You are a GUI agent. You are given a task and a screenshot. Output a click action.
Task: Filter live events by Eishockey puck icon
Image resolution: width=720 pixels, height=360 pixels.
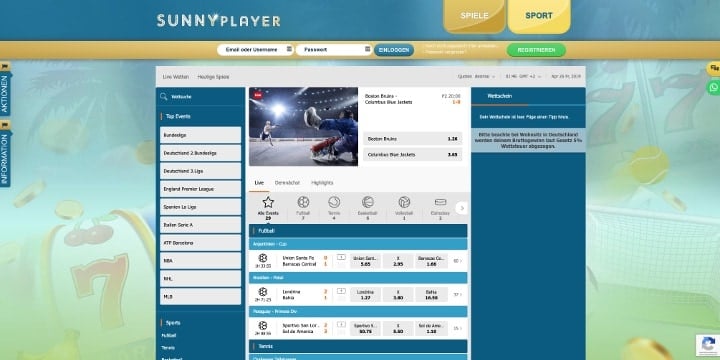(440, 202)
